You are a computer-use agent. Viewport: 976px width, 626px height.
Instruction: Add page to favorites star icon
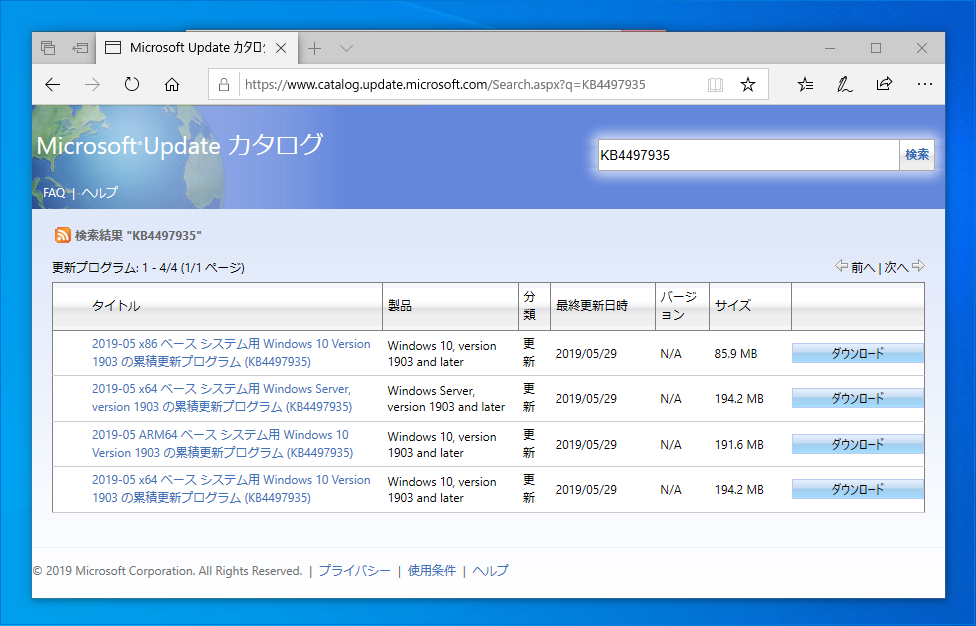pyautogui.click(x=748, y=85)
